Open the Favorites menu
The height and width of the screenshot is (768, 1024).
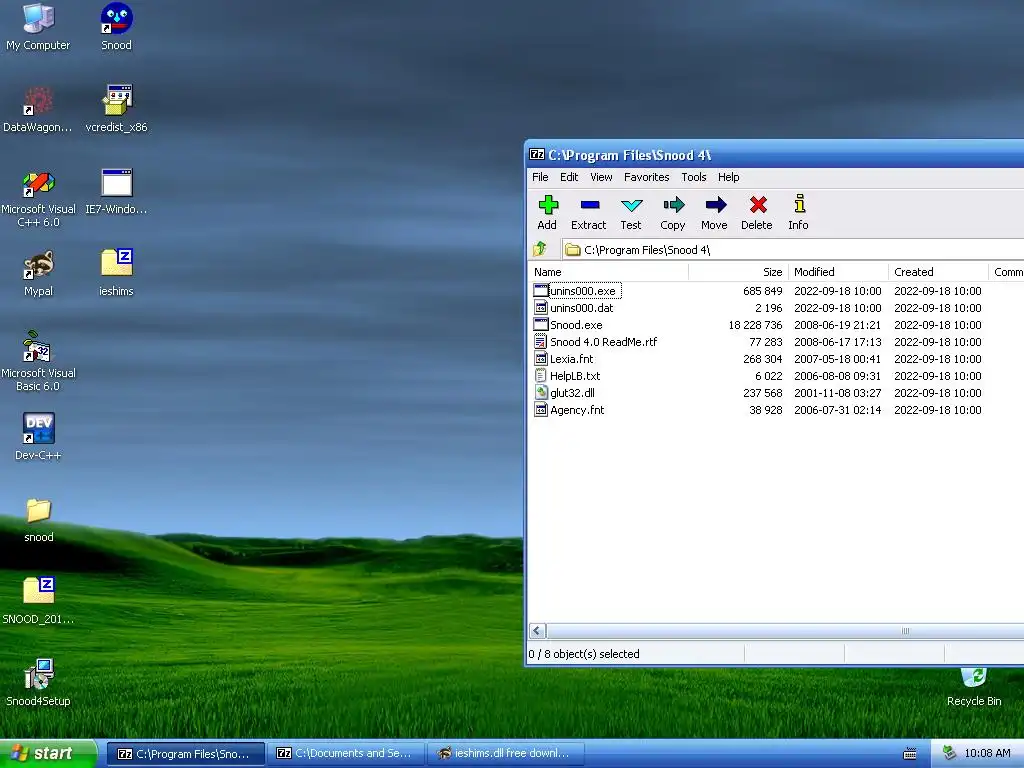pyautogui.click(x=647, y=177)
